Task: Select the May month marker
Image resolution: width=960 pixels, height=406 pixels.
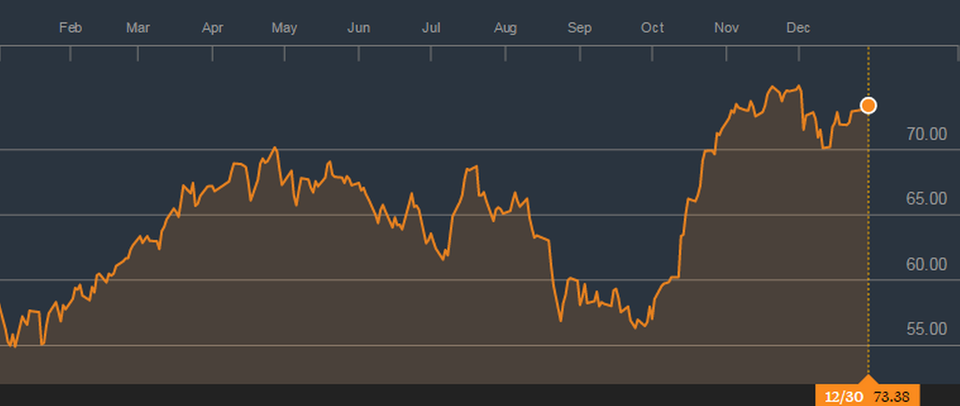Action: coord(285,28)
